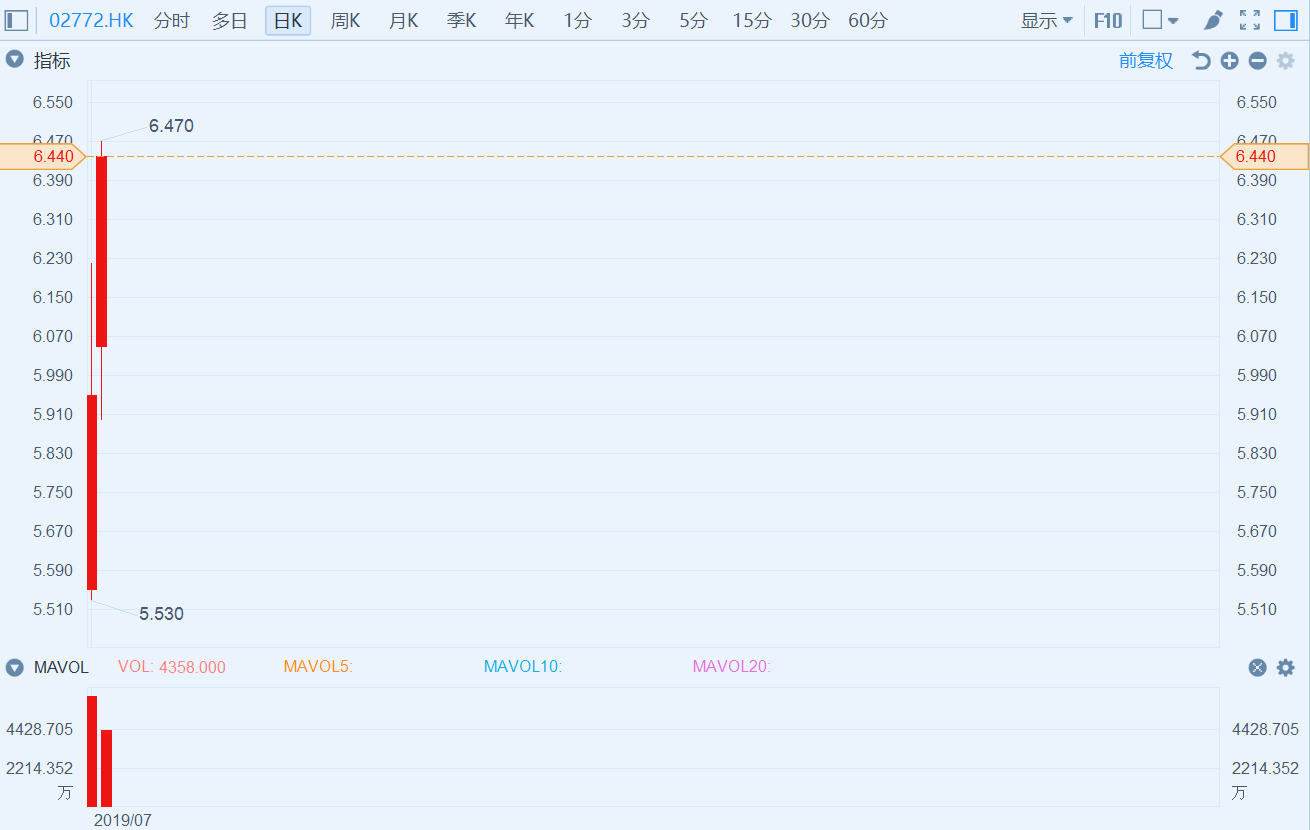The image size is (1310, 830).
Task: Switch to 3分 minute chart
Action: click(x=635, y=20)
